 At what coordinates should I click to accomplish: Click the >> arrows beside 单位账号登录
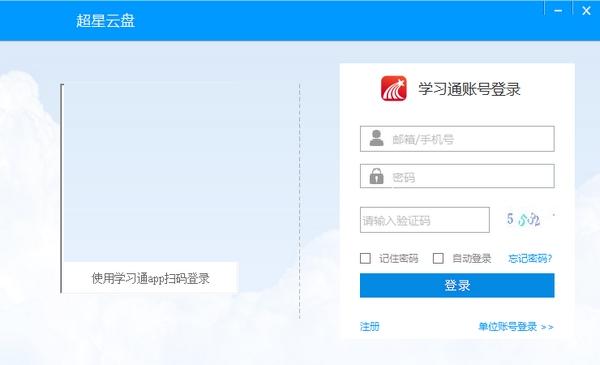click(547, 327)
